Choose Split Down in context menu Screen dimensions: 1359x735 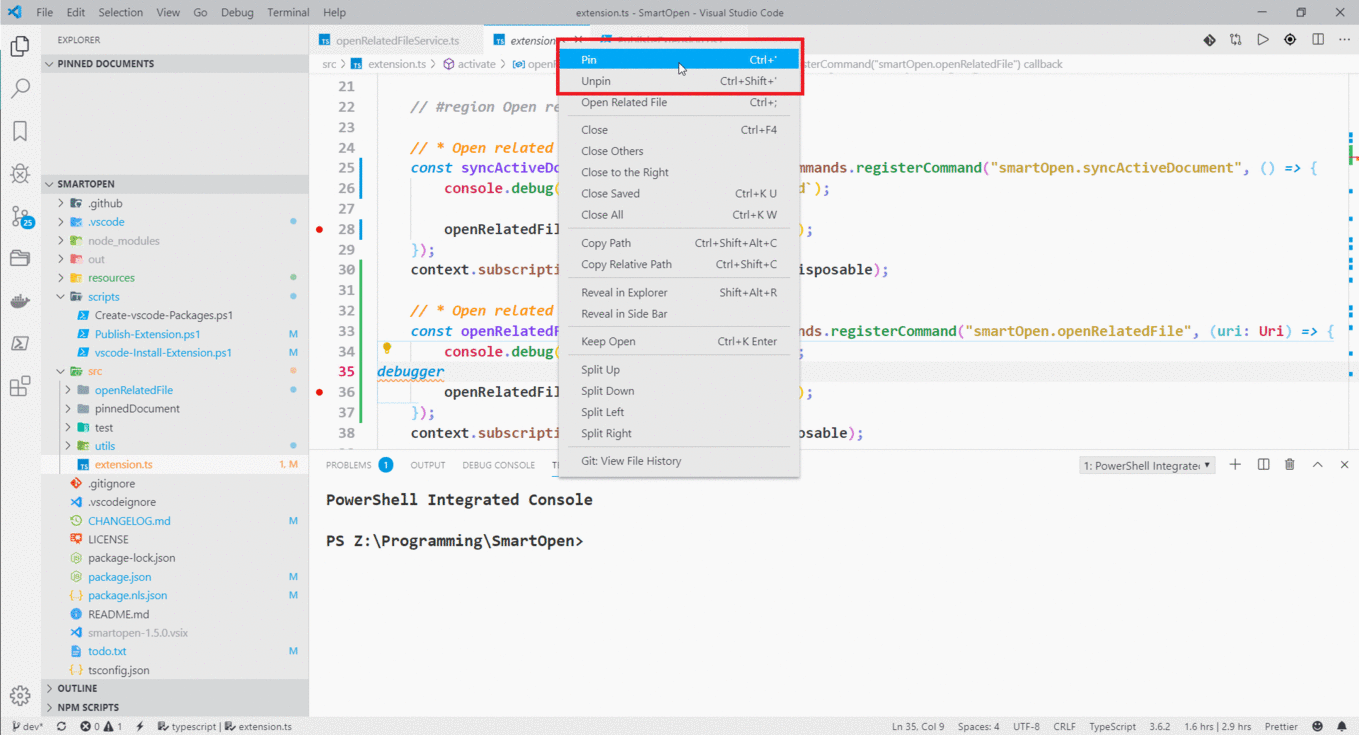point(679,391)
